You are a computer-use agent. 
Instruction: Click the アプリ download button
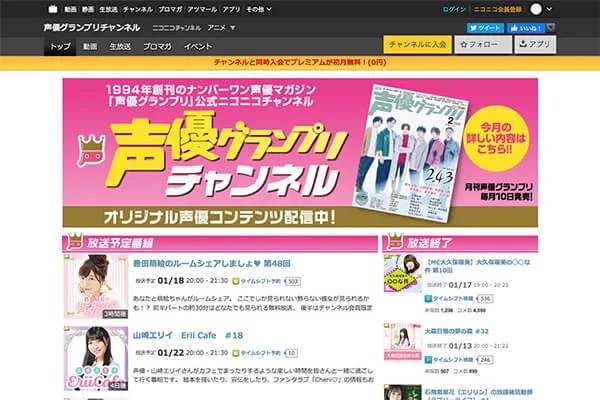[535, 44]
